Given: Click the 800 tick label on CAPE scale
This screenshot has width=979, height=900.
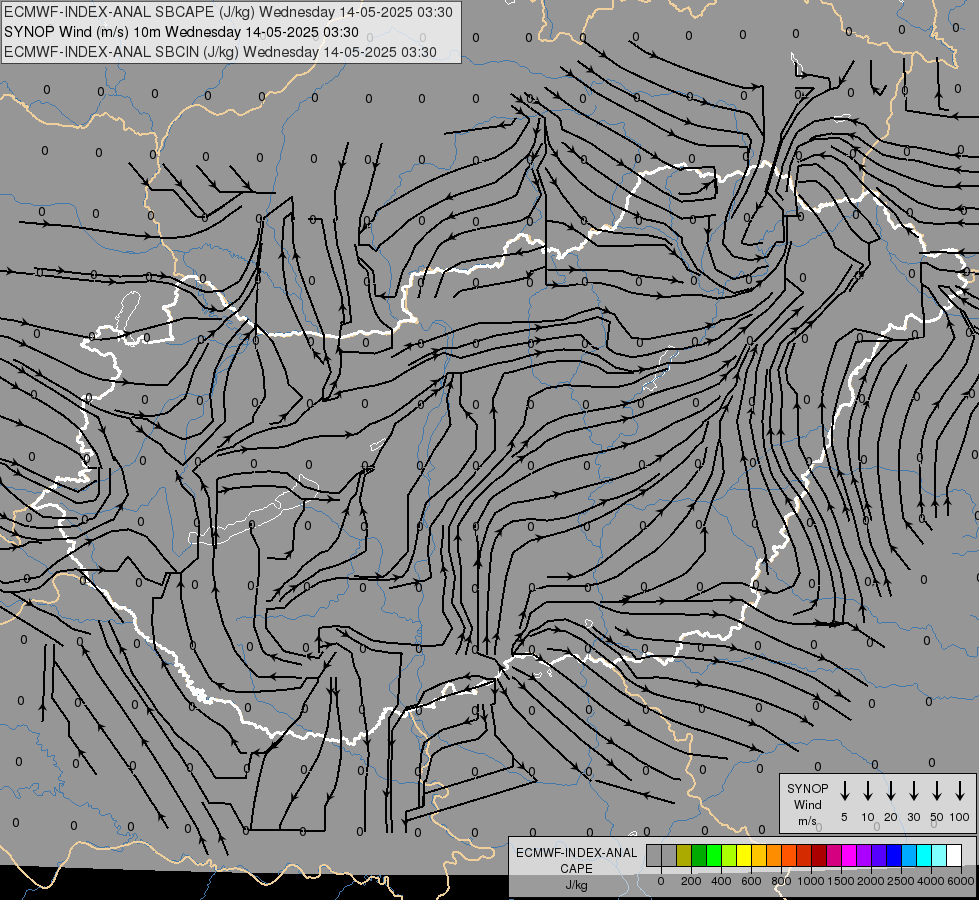Looking at the screenshot, I should pyautogui.click(x=781, y=881).
